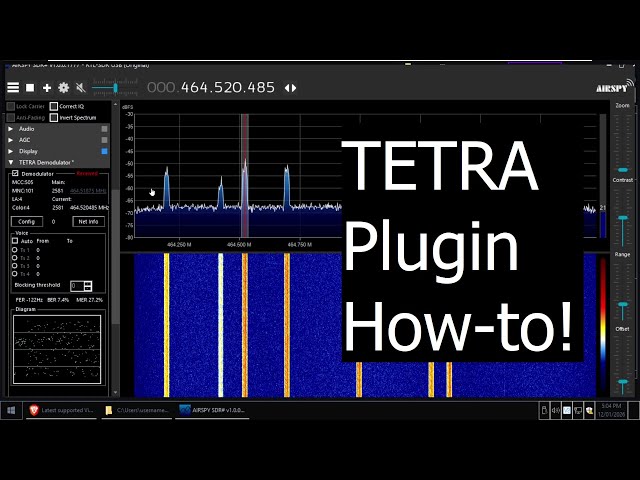The height and width of the screenshot is (480, 640).
Task: Switch to the File Explorer taskbar item
Action: [x=138, y=410]
